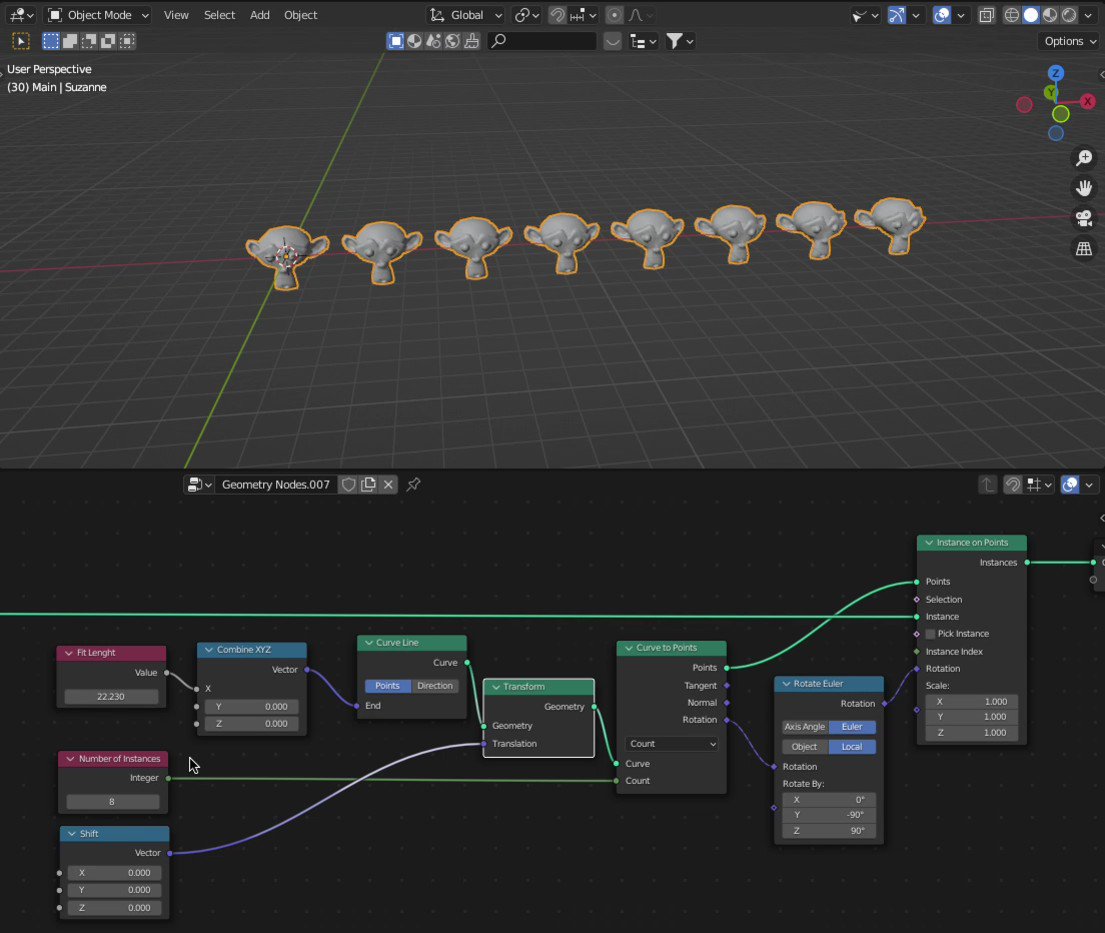The image size is (1105, 933).
Task: Duplicate node tree with new icon
Action: 369,485
